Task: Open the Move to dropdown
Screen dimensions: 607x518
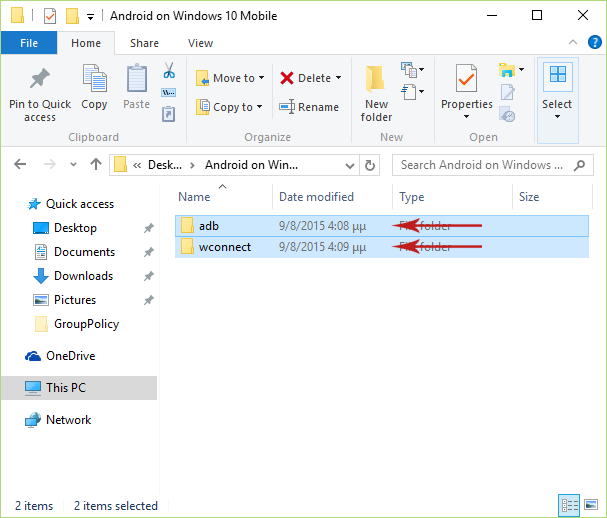Action: [x=230, y=78]
